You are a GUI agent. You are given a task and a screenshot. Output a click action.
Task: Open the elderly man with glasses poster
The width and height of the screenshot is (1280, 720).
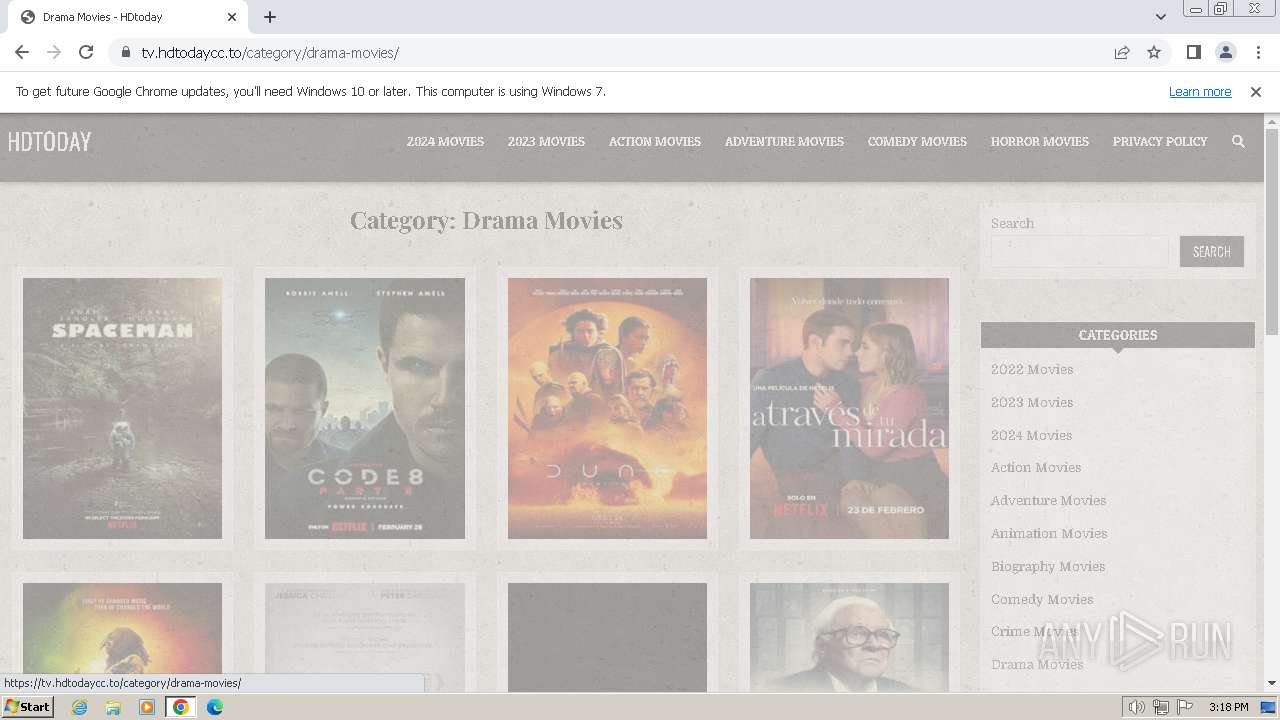849,637
